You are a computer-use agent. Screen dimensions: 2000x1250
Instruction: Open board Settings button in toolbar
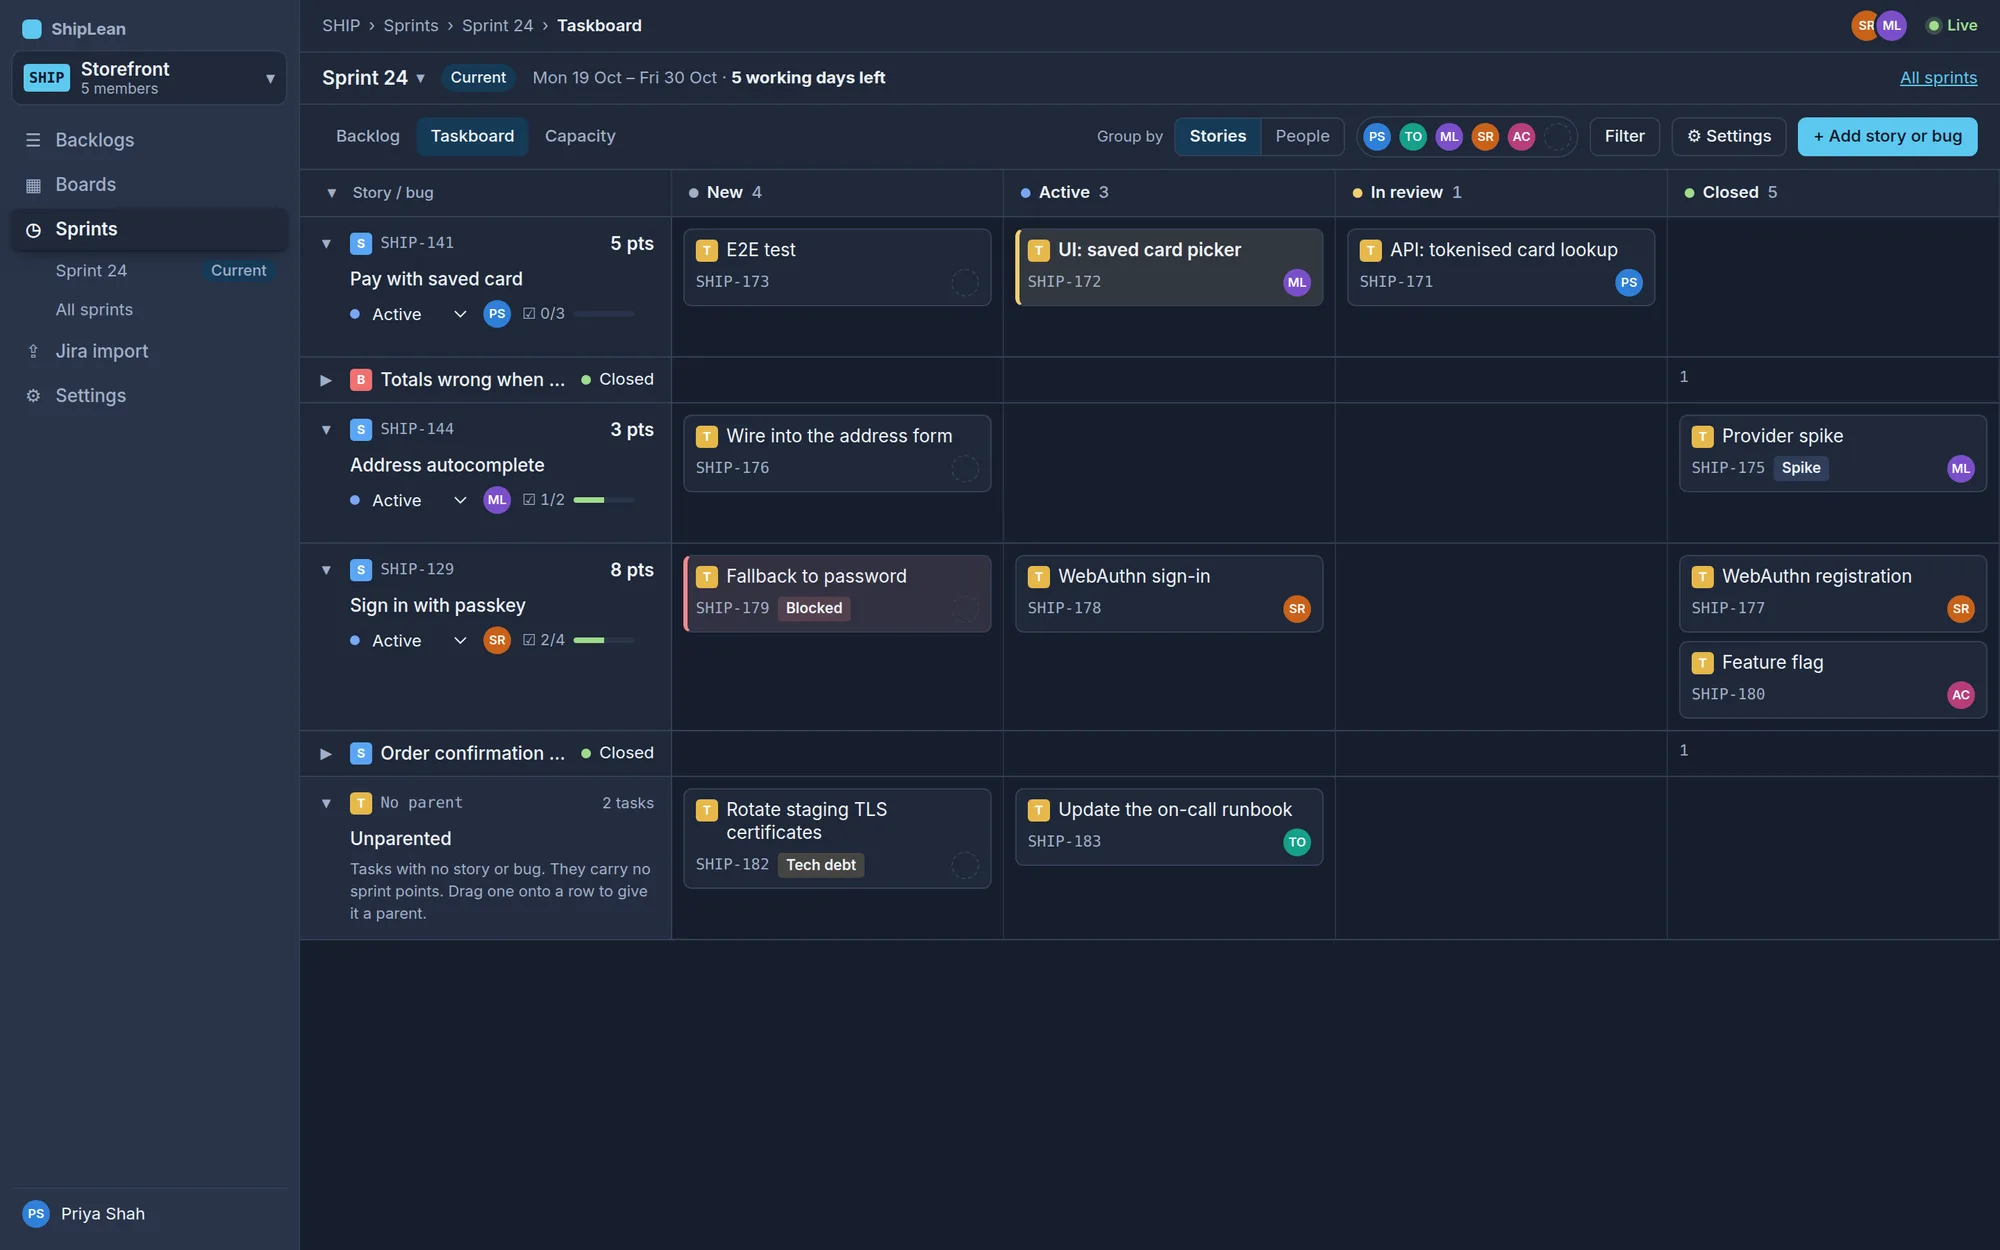coord(1729,136)
